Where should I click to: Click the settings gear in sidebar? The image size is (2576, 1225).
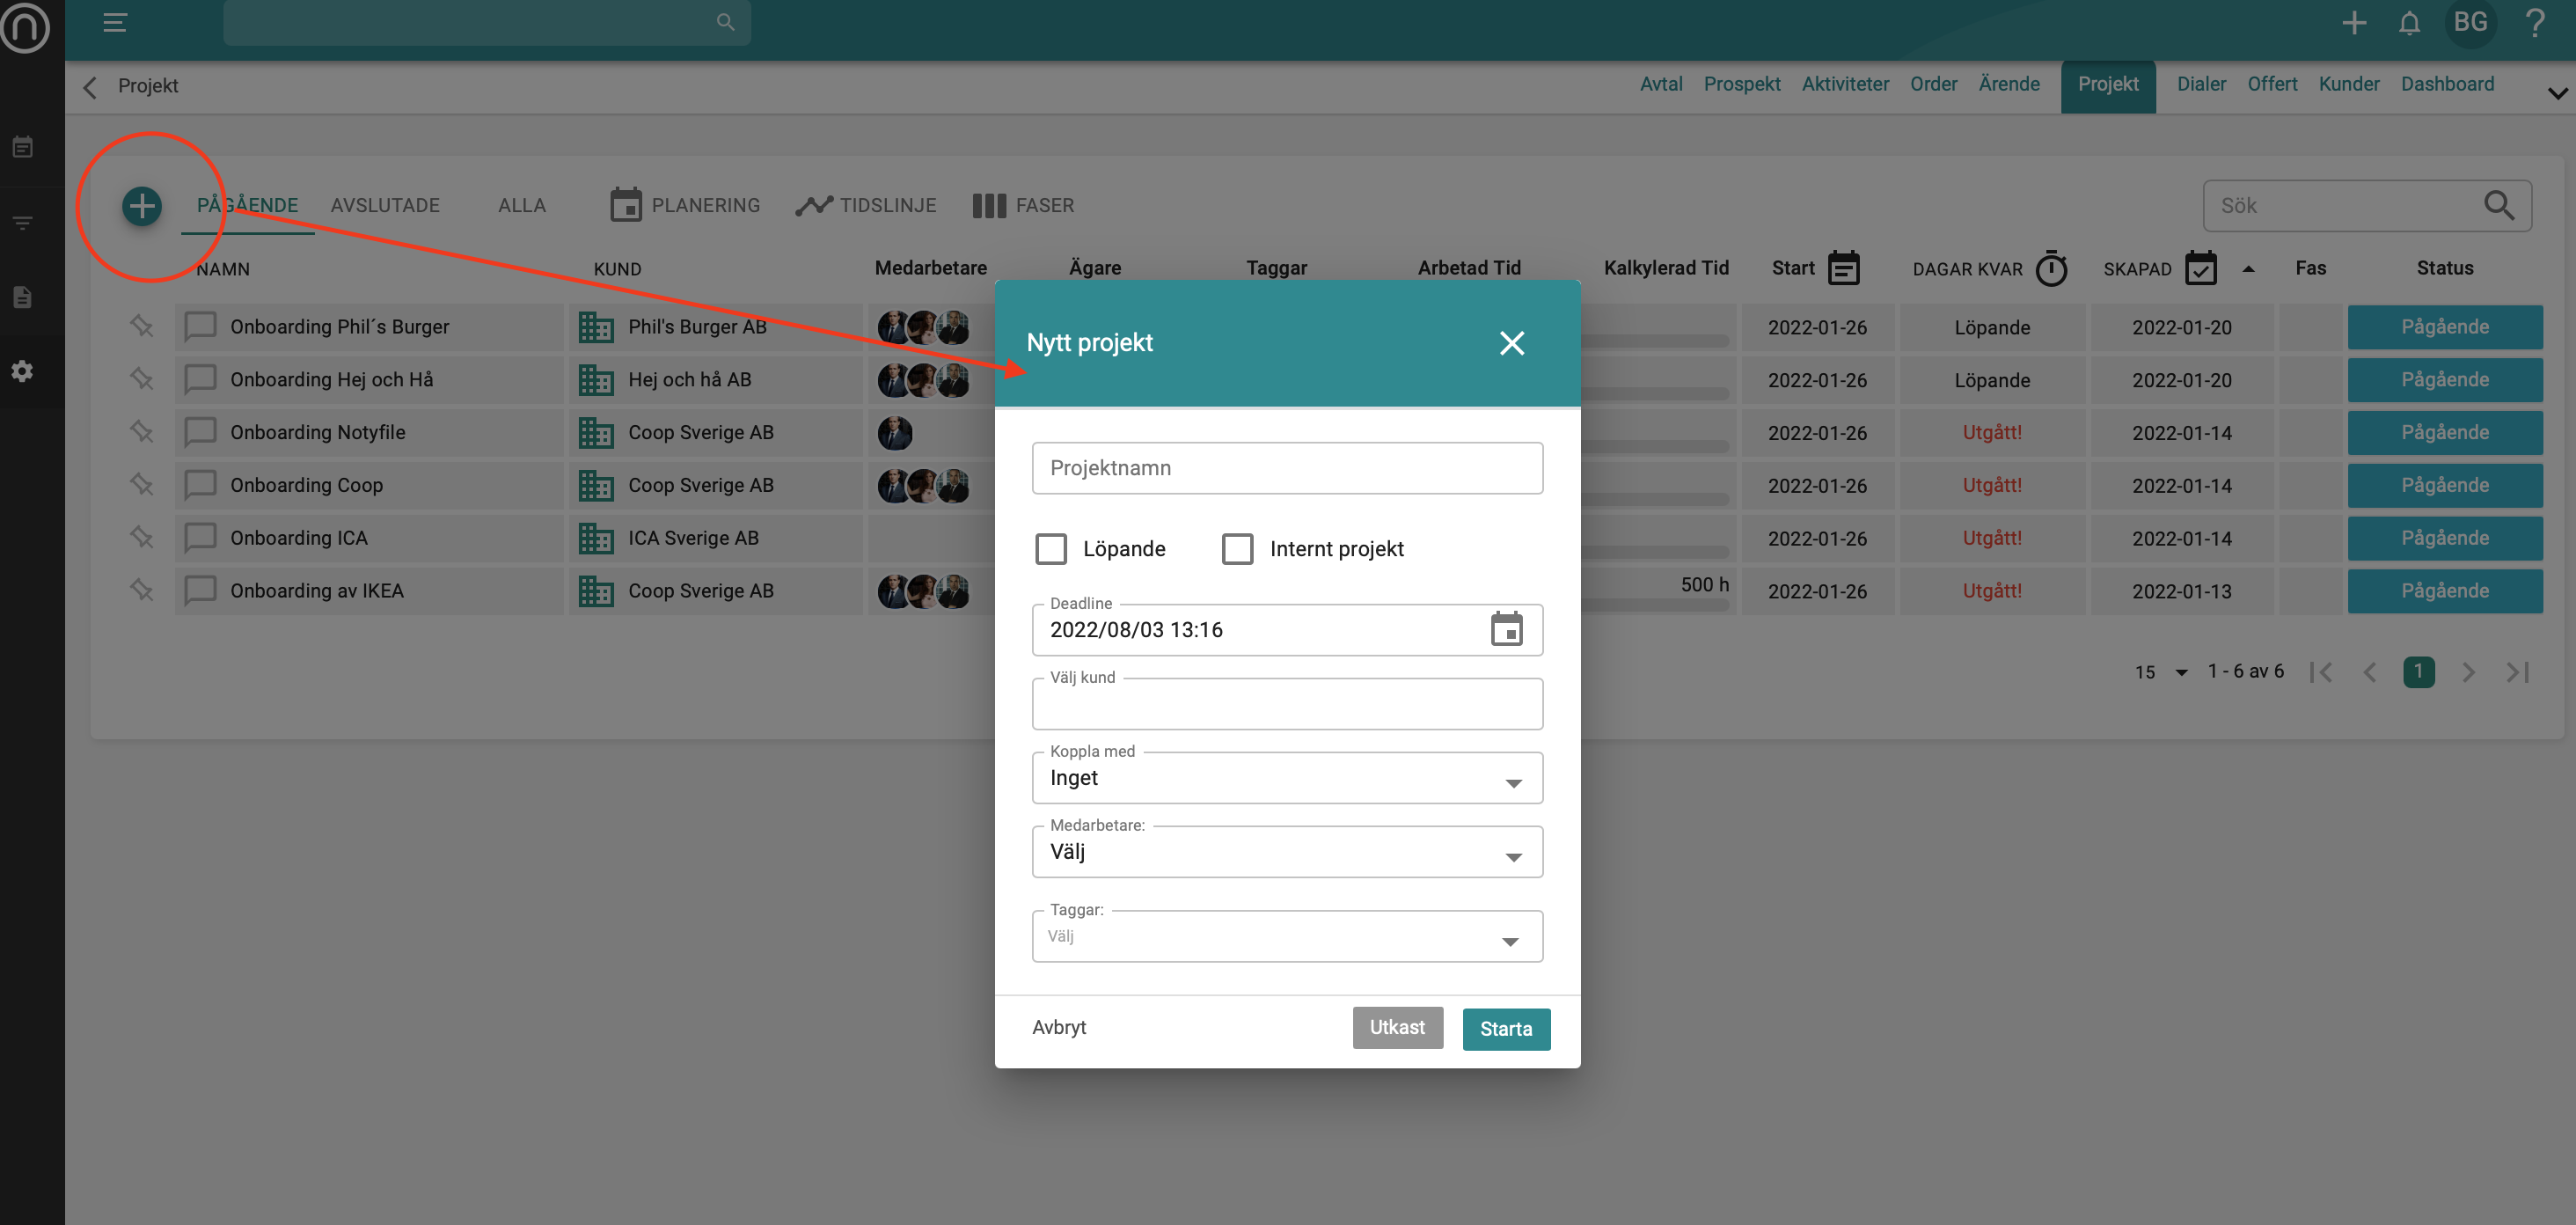click(x=22, y=371)
